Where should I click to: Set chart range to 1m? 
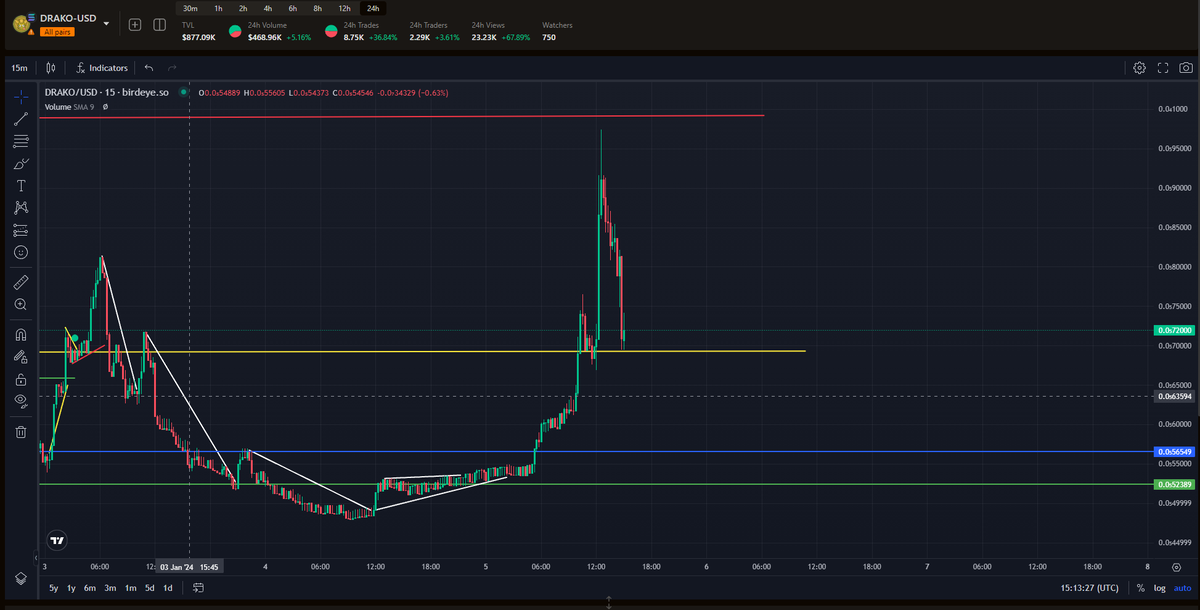click(130, 588)
